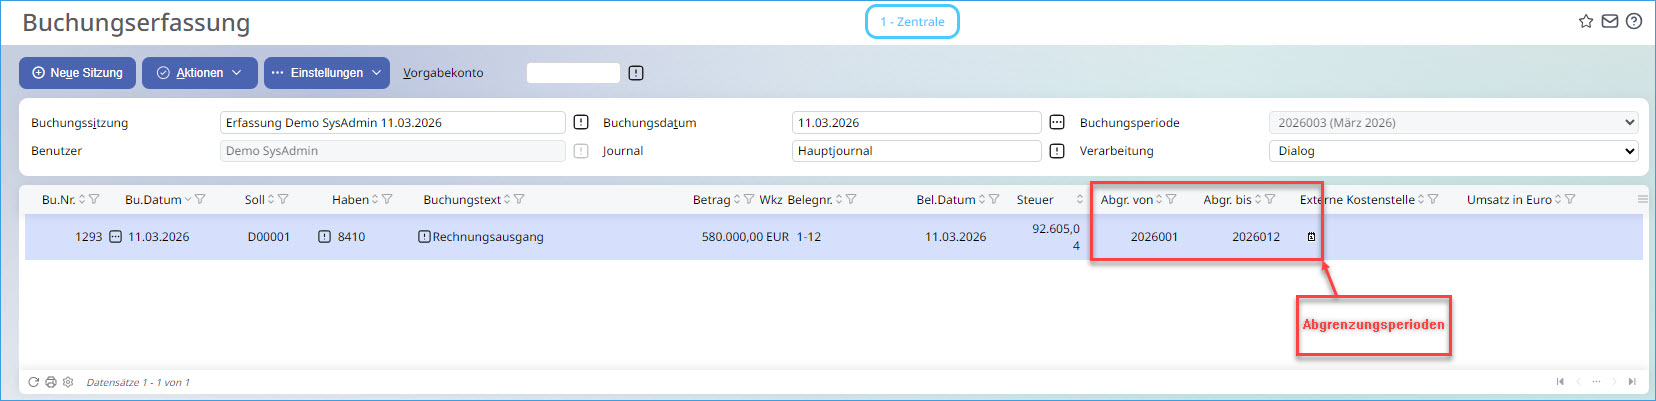Viewport: 1656px width, 401px height.
Task: Refresh the table with reload icon
Action: coord(33,382)
